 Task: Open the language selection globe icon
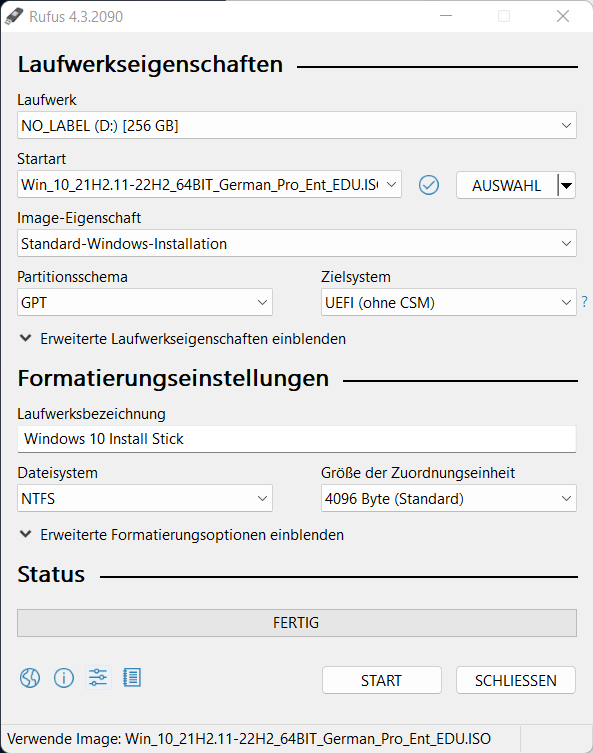tap(30, 678)
